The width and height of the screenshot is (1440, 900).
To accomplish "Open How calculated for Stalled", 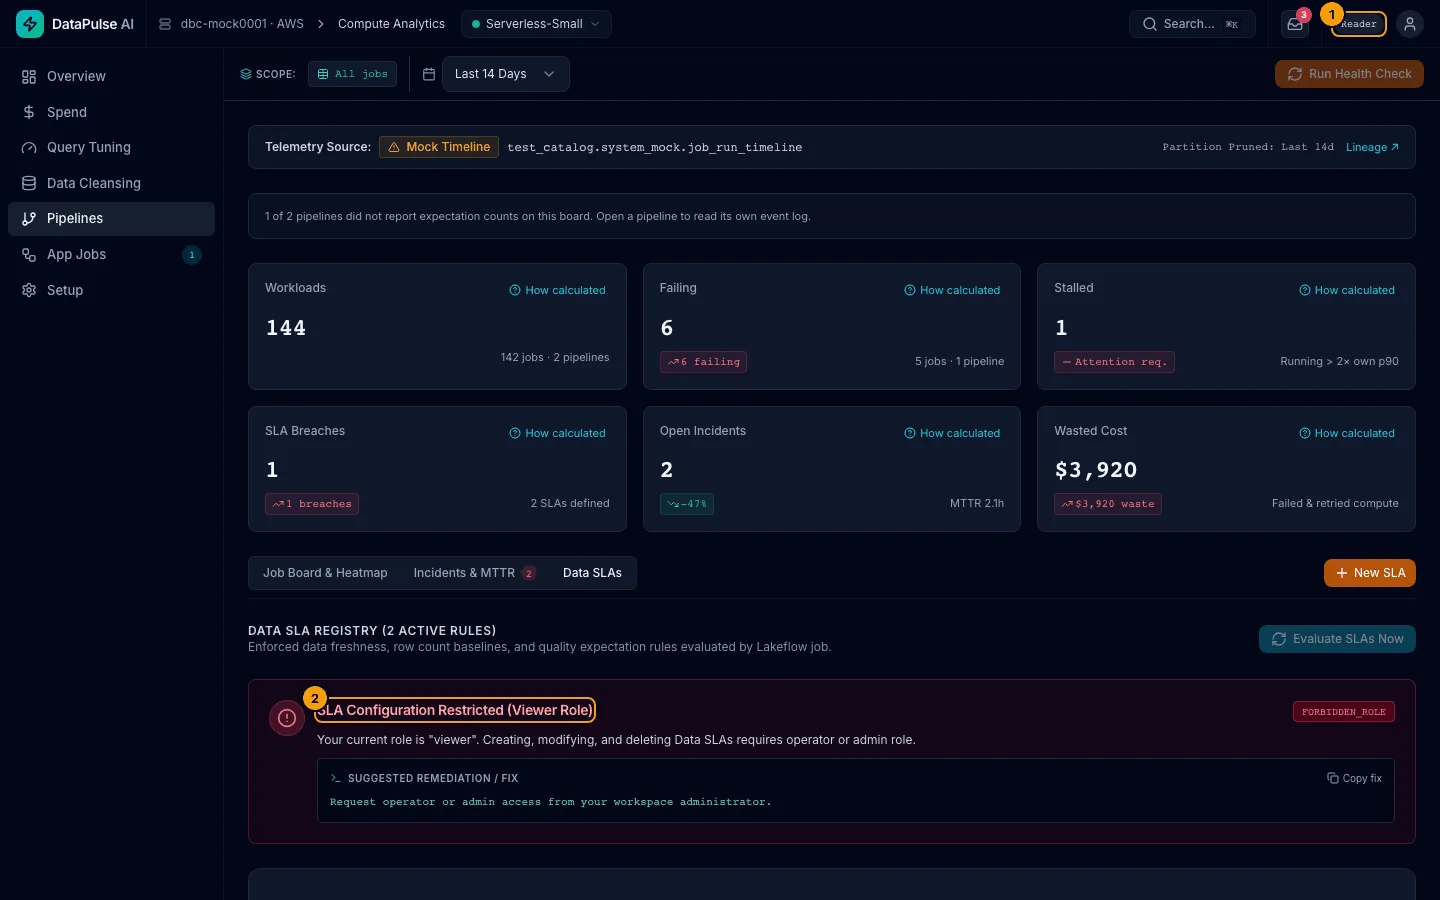I will [x=1347, y=290].
